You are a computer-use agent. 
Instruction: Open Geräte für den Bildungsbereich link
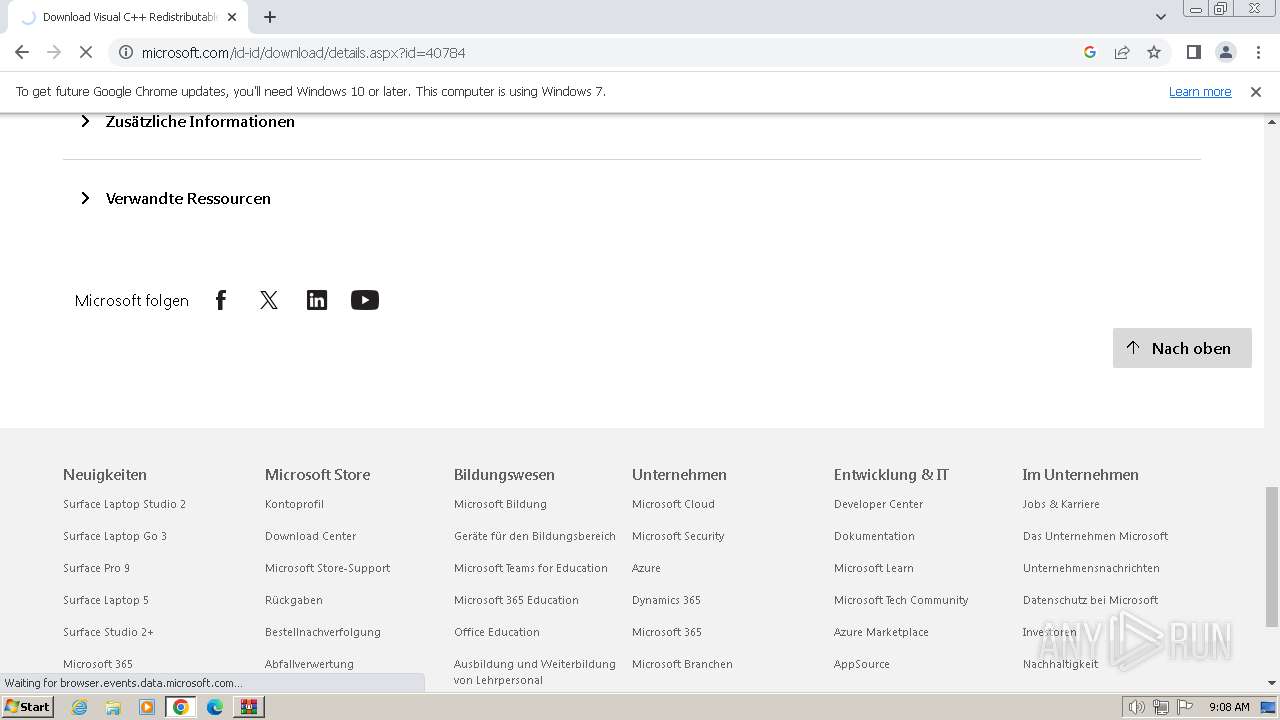[535, 536]
